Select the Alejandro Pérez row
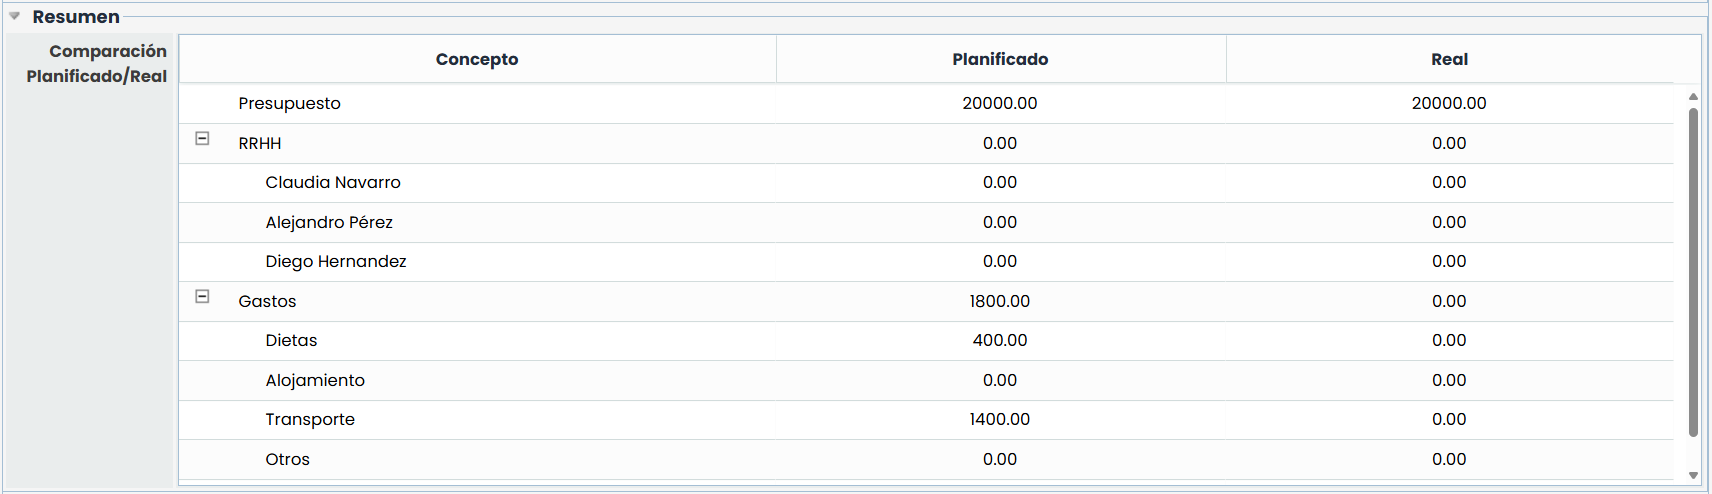The image size is (1712, 494). pos(329,222)
